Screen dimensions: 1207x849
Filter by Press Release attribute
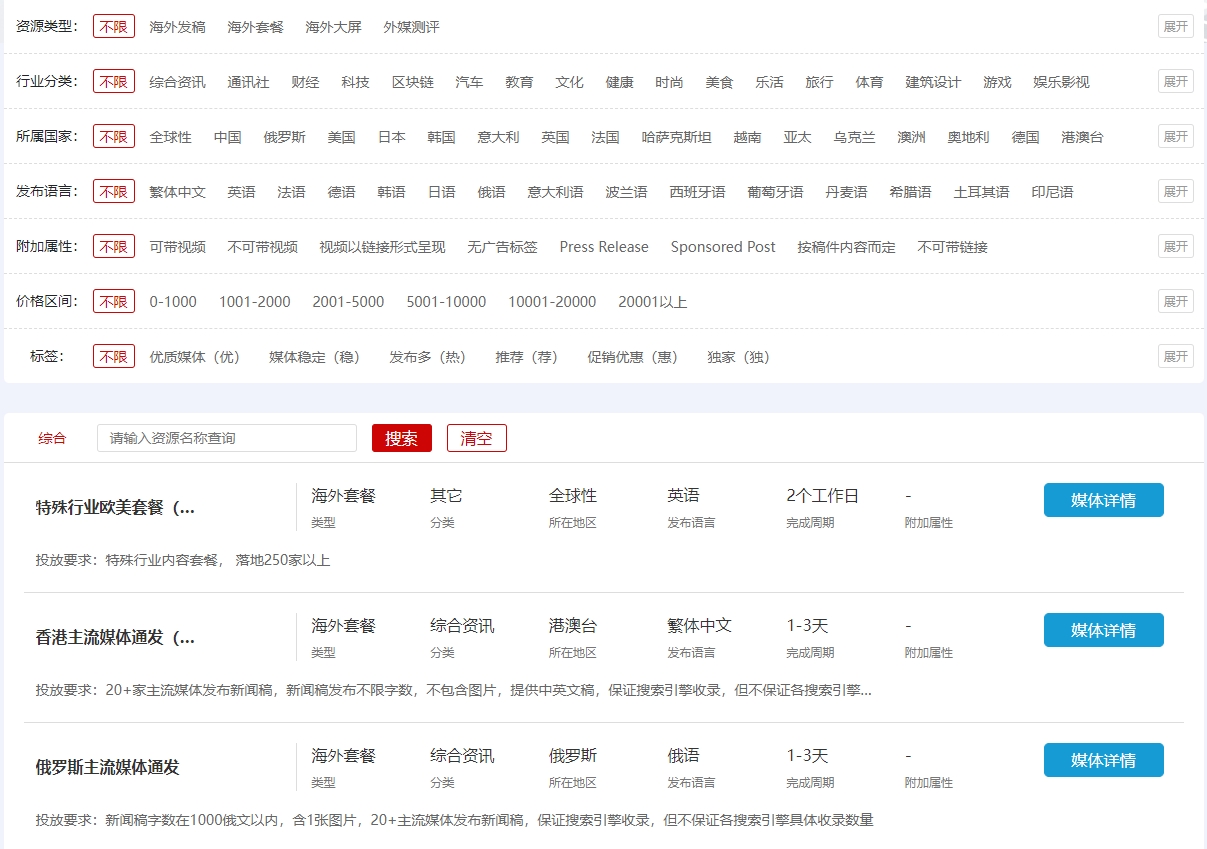[x=603, y=247]
